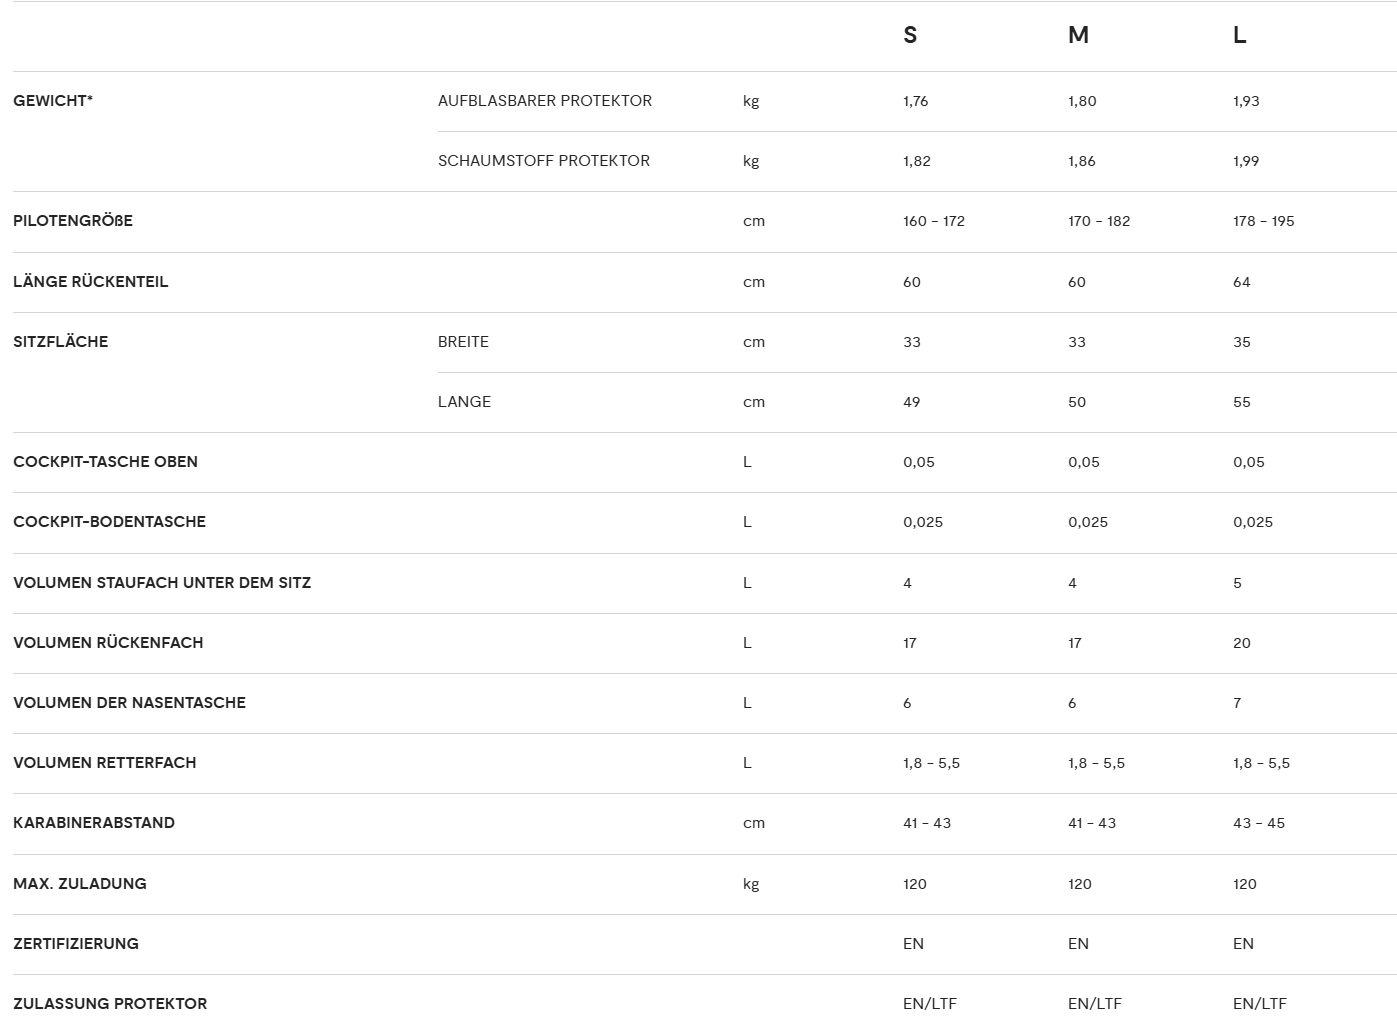Click the COCKPIT-TASCHE OBEN row label

(105, 461)
